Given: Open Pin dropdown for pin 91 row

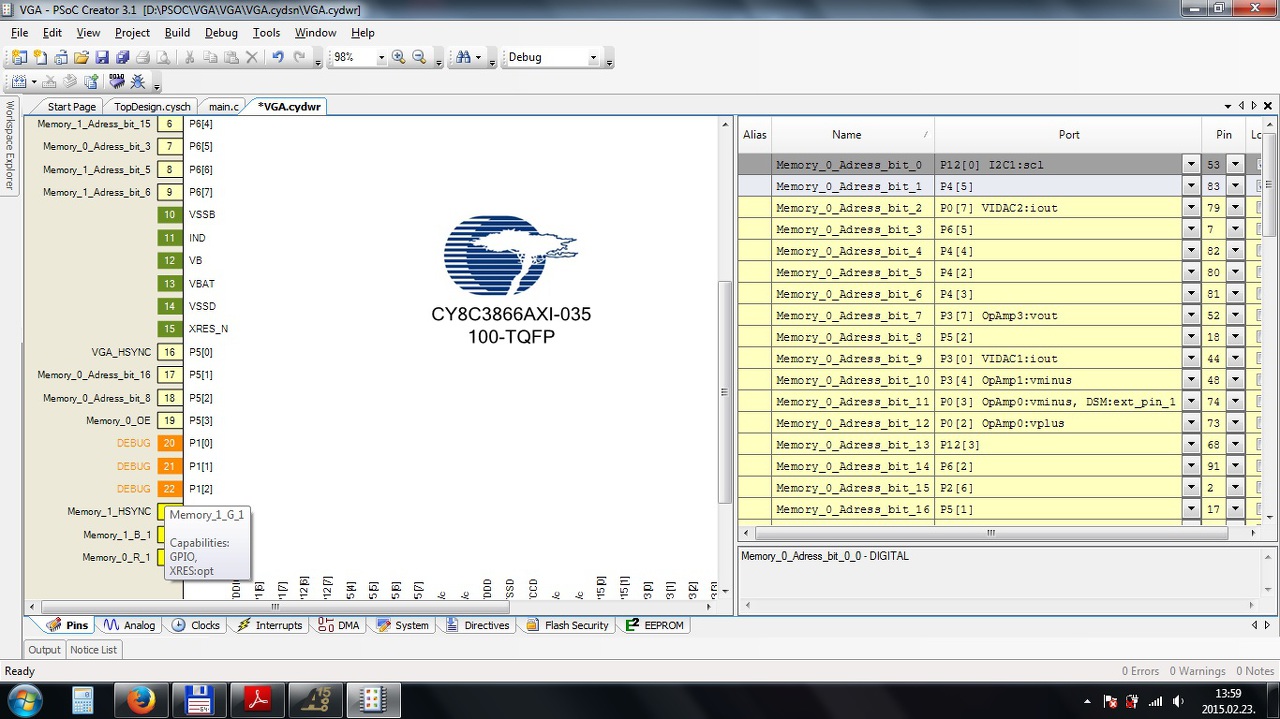Looking at the screenshot, I should click(x=1235, y=466).
